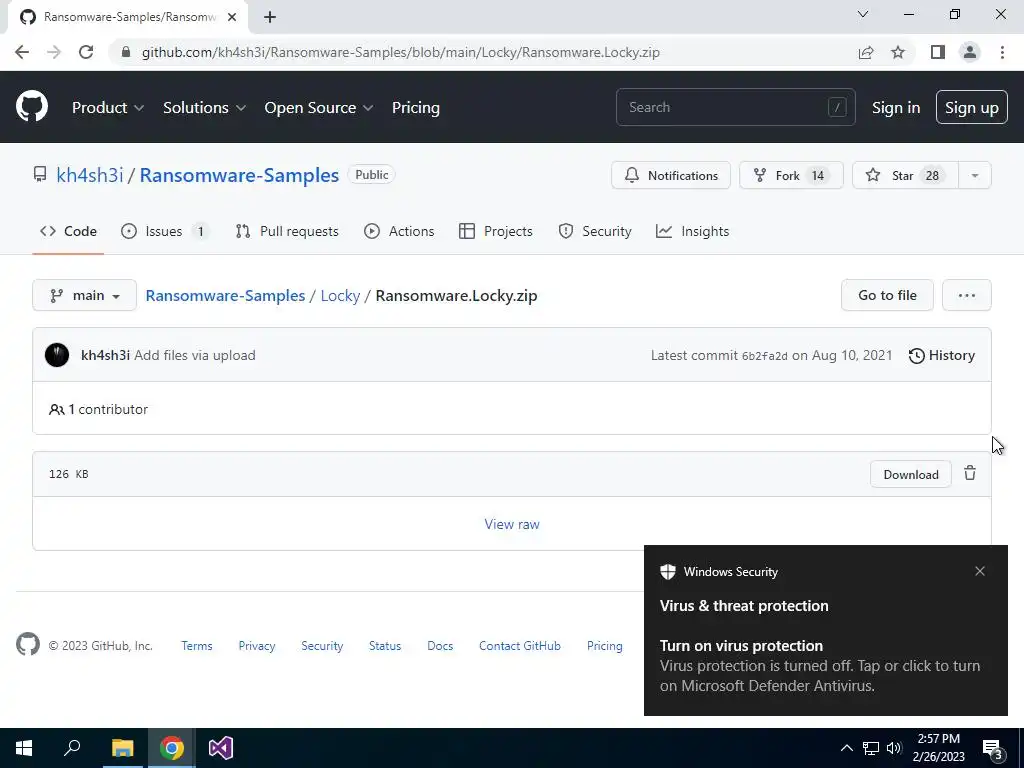This screenshot has width=1024, height=768.
Task: Click Add files via upload message
Action: 195,355
